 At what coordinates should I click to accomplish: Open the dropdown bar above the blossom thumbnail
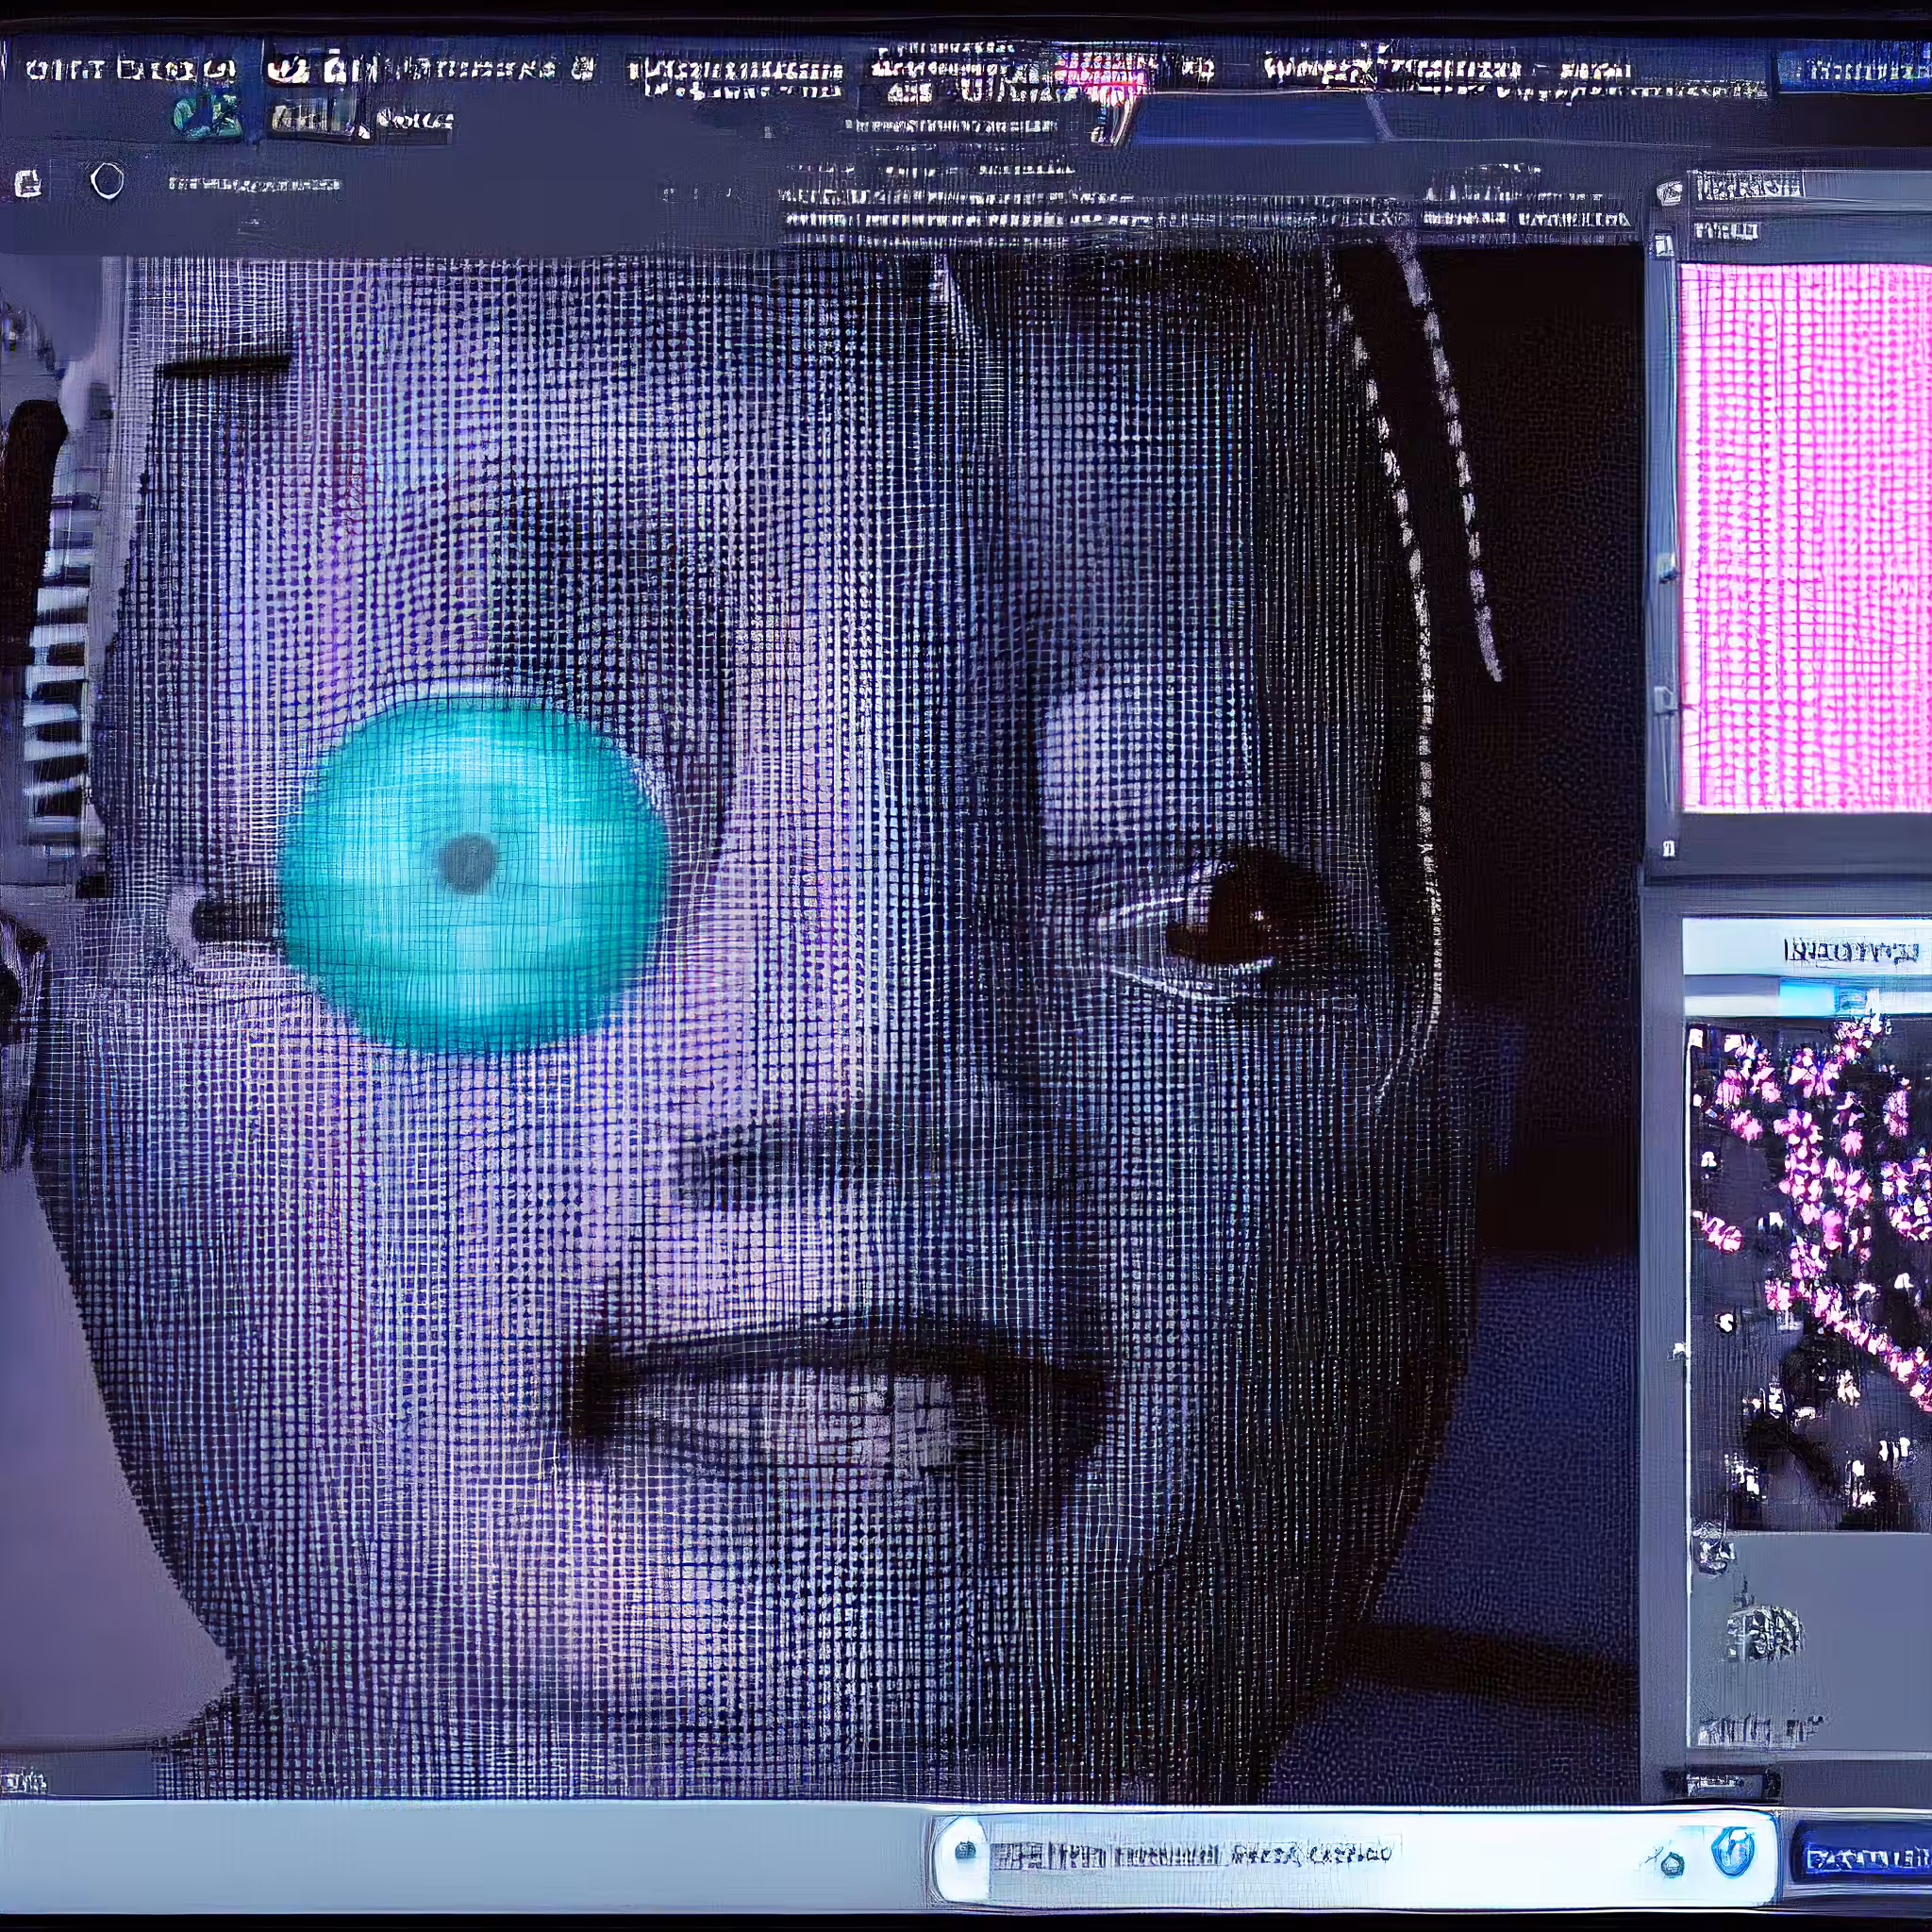(x=1807, y=999)
